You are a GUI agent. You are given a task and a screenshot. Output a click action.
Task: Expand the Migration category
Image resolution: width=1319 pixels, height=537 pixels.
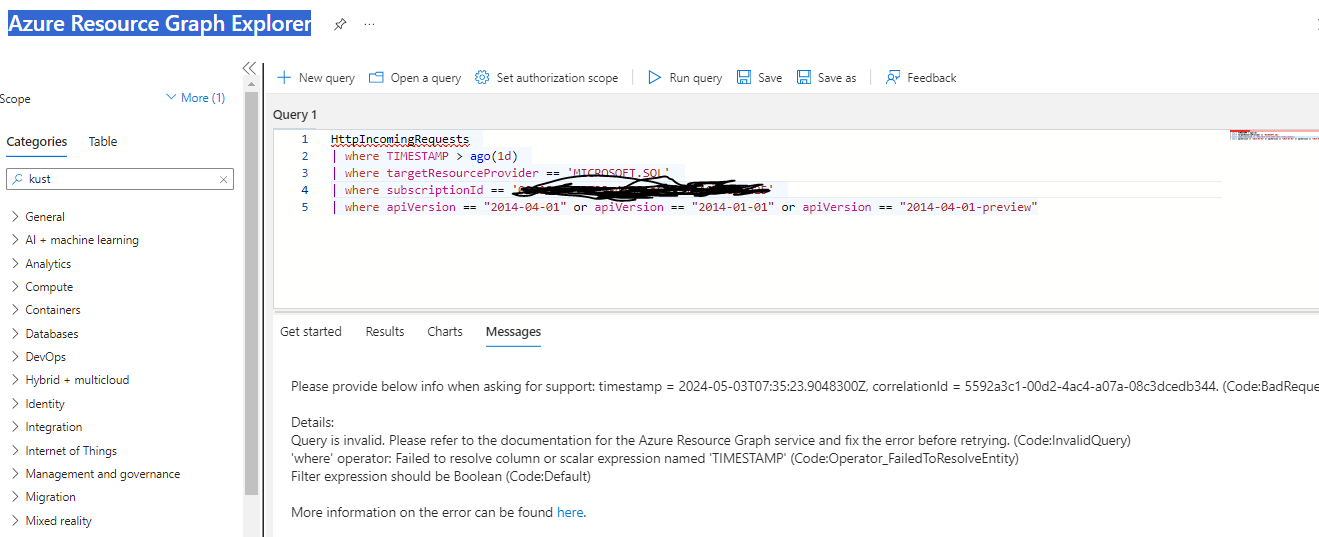click(15, 497)
